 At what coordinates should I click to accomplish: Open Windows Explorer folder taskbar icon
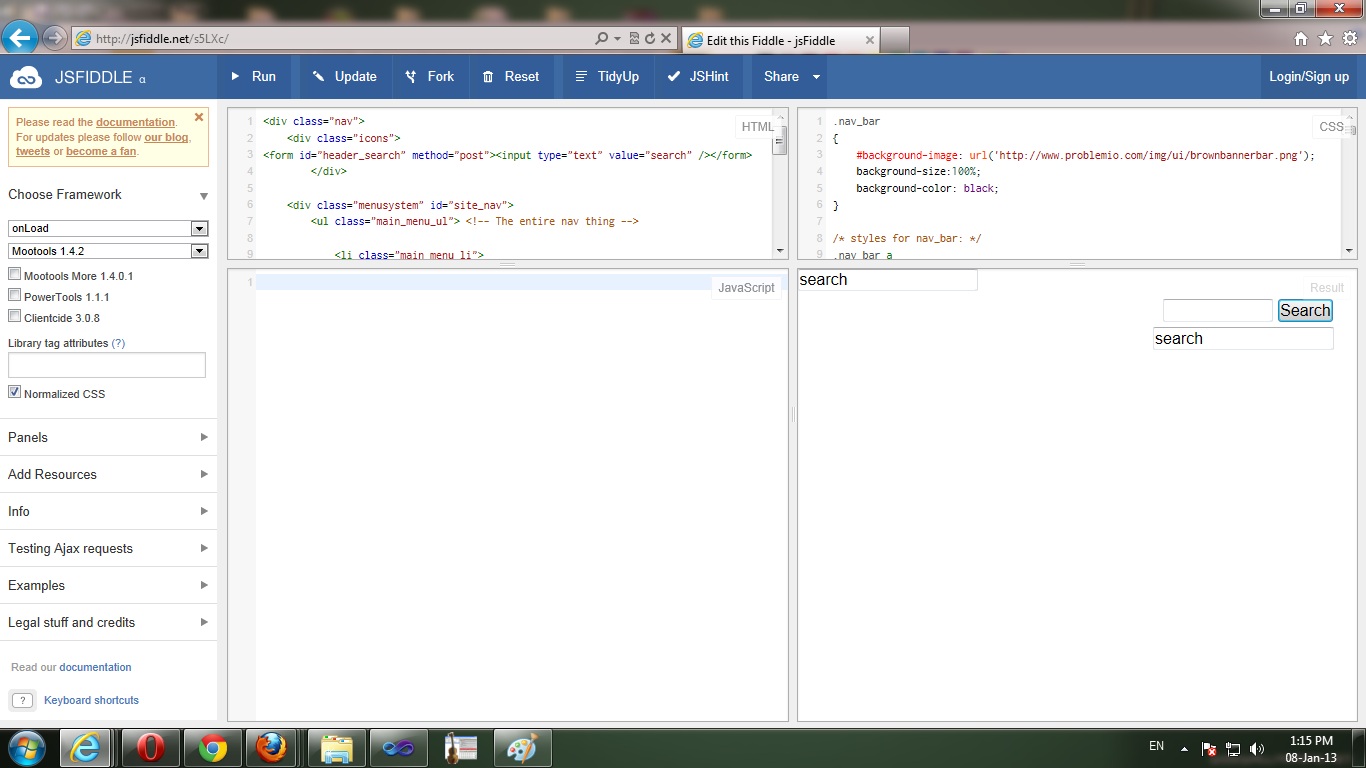click(x=337, y=748)
